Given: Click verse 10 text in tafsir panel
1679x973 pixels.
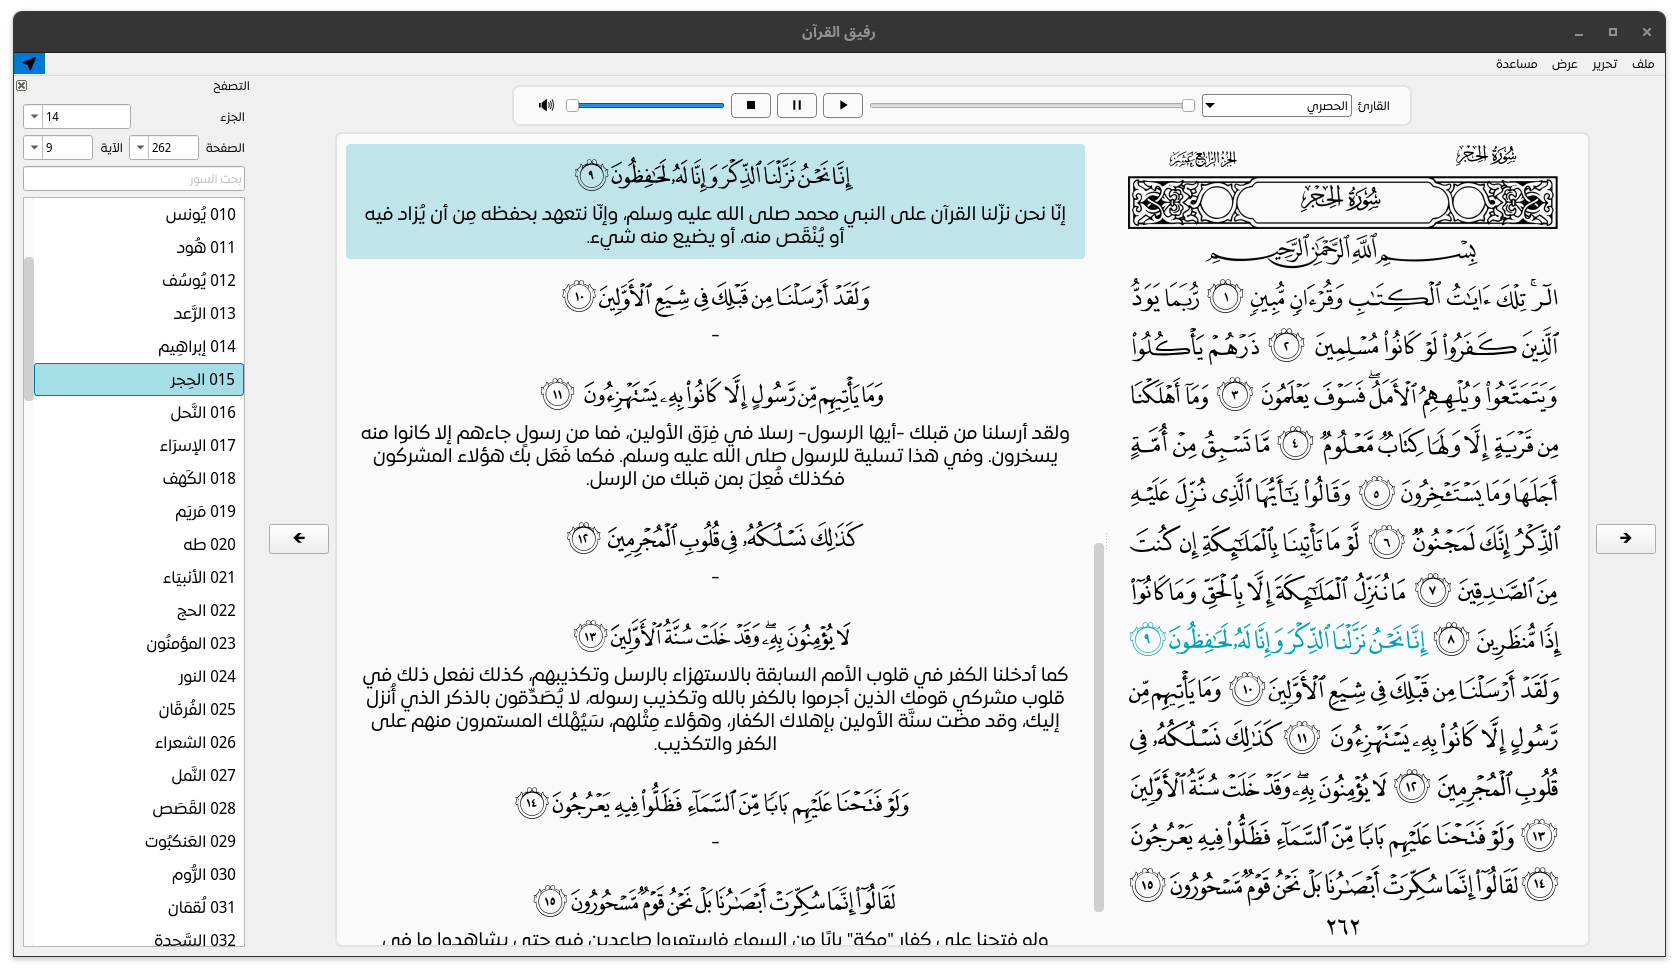Looking at the screenshot, I should (715, 296).
